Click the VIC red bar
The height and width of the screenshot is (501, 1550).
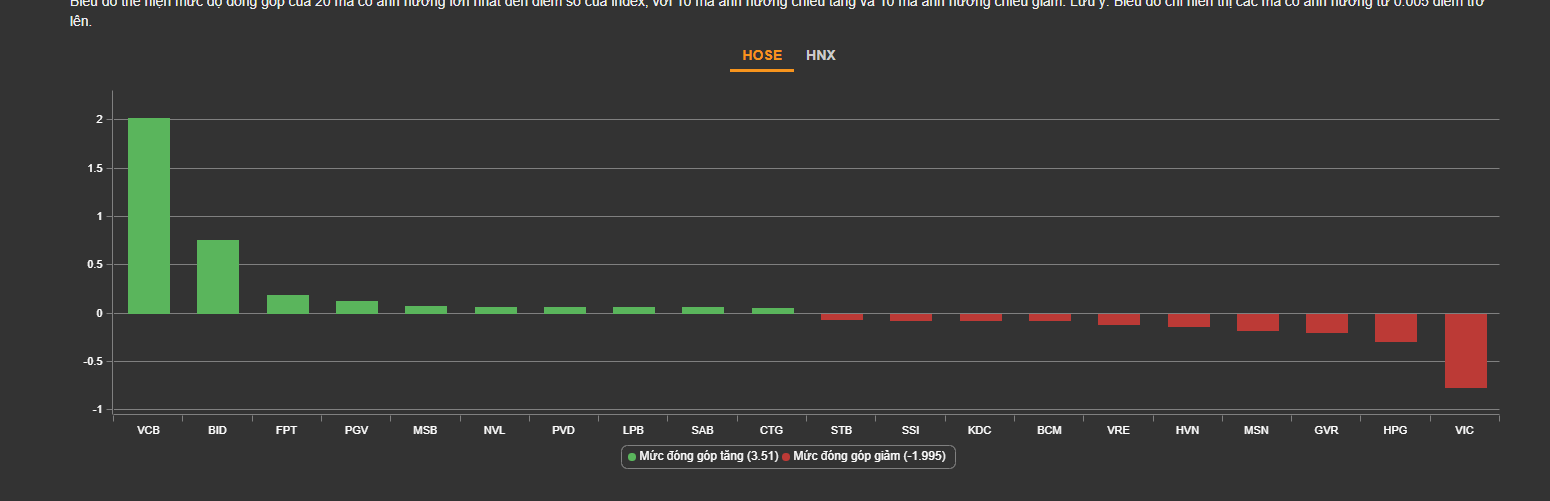pos(1465,350)
